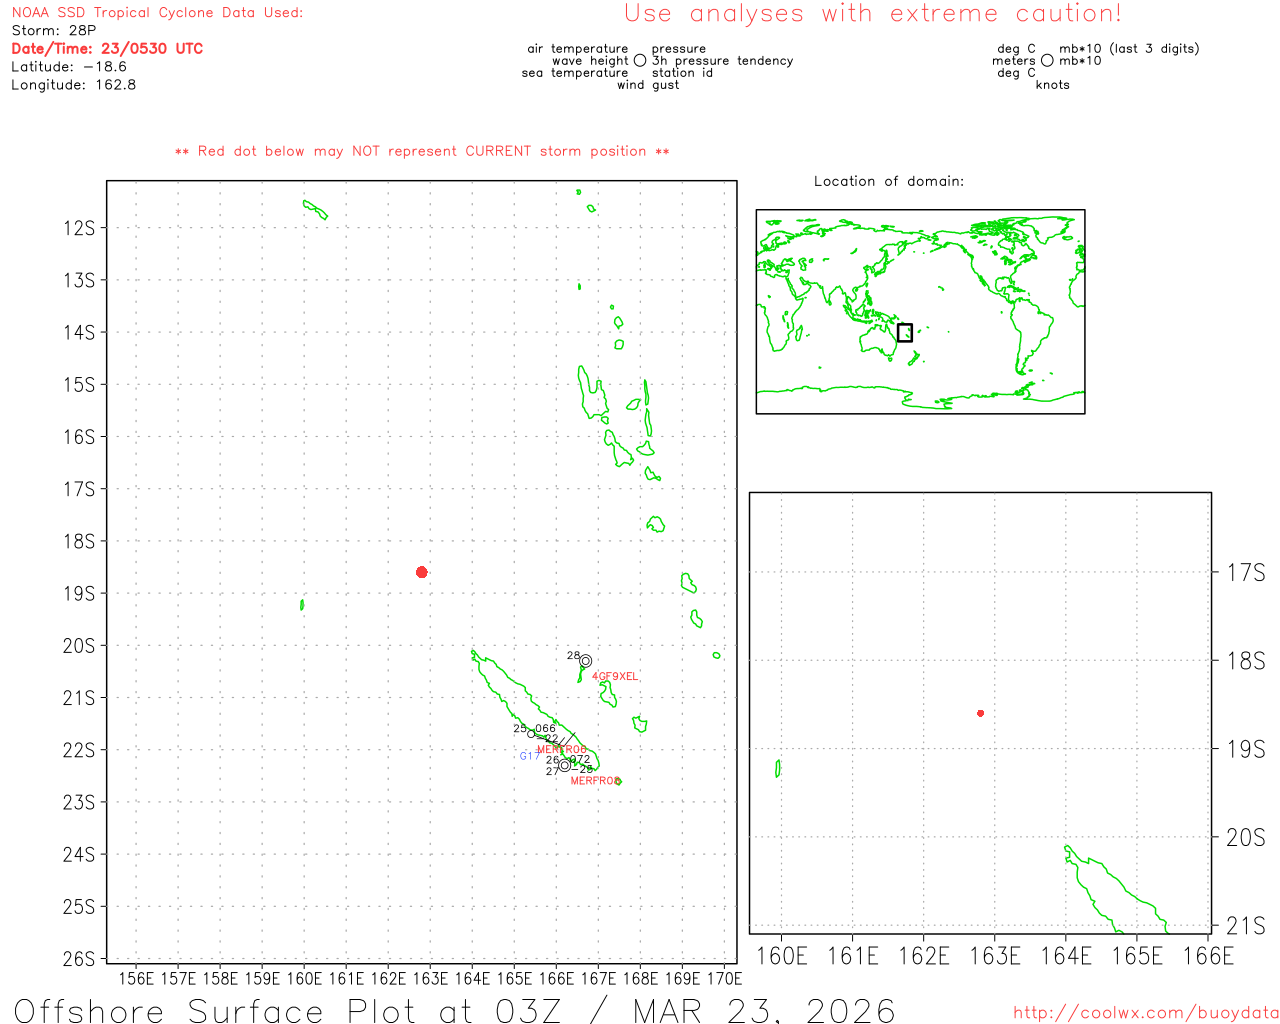The width and height of the screenshot is (1280, 1024).
Task: Click the red storm position dot on main map
Action: click(x=422, y=572)
